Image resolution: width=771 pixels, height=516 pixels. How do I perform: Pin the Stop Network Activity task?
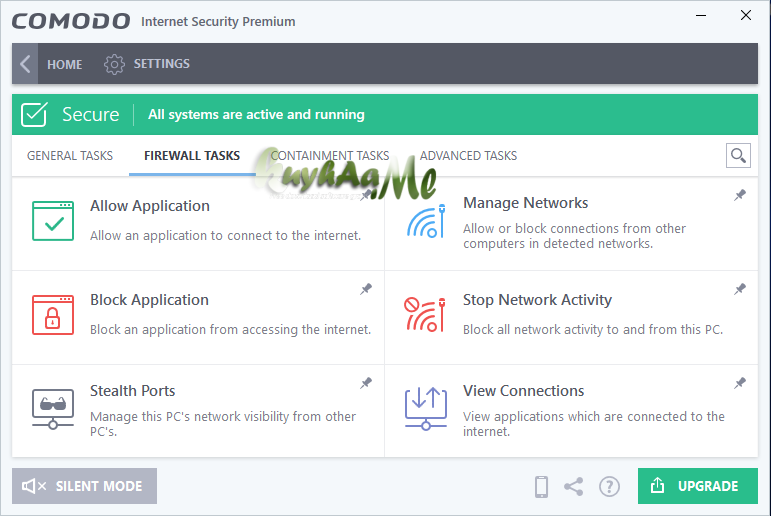click(x=740, y=290)
